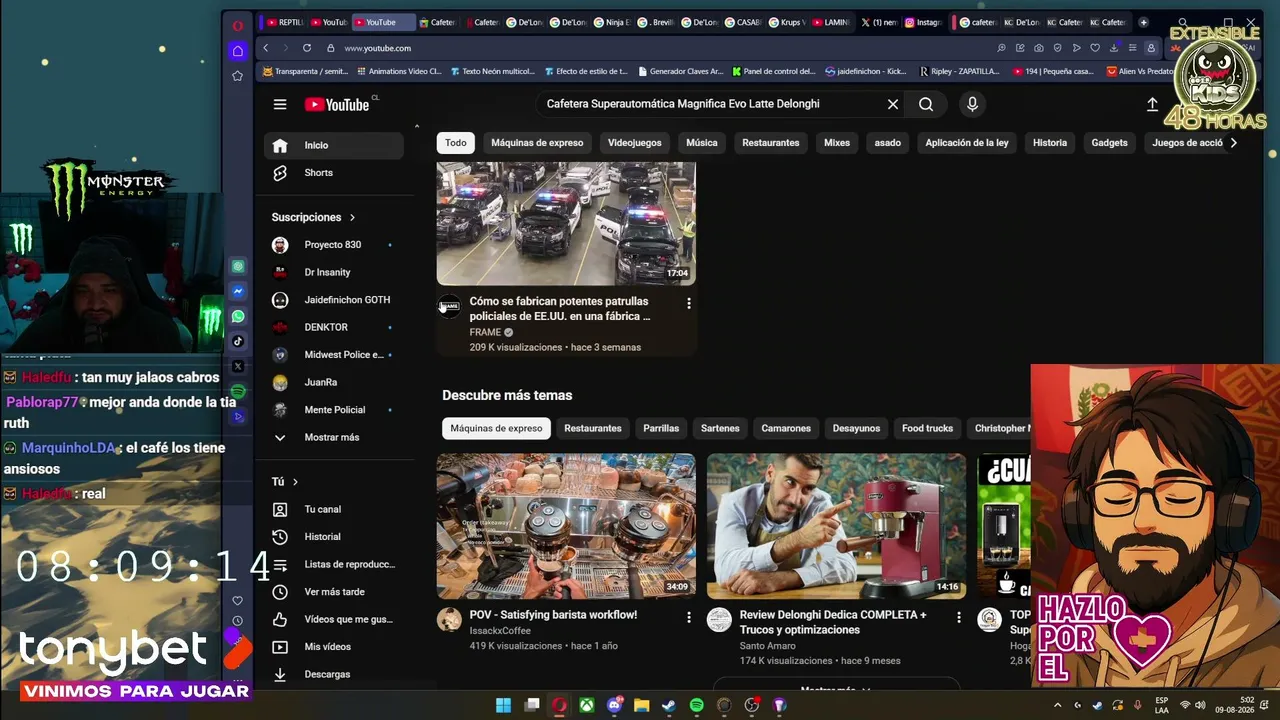Start voice search with the microphone
The image size is (1280, 720).
pos(972,104)
